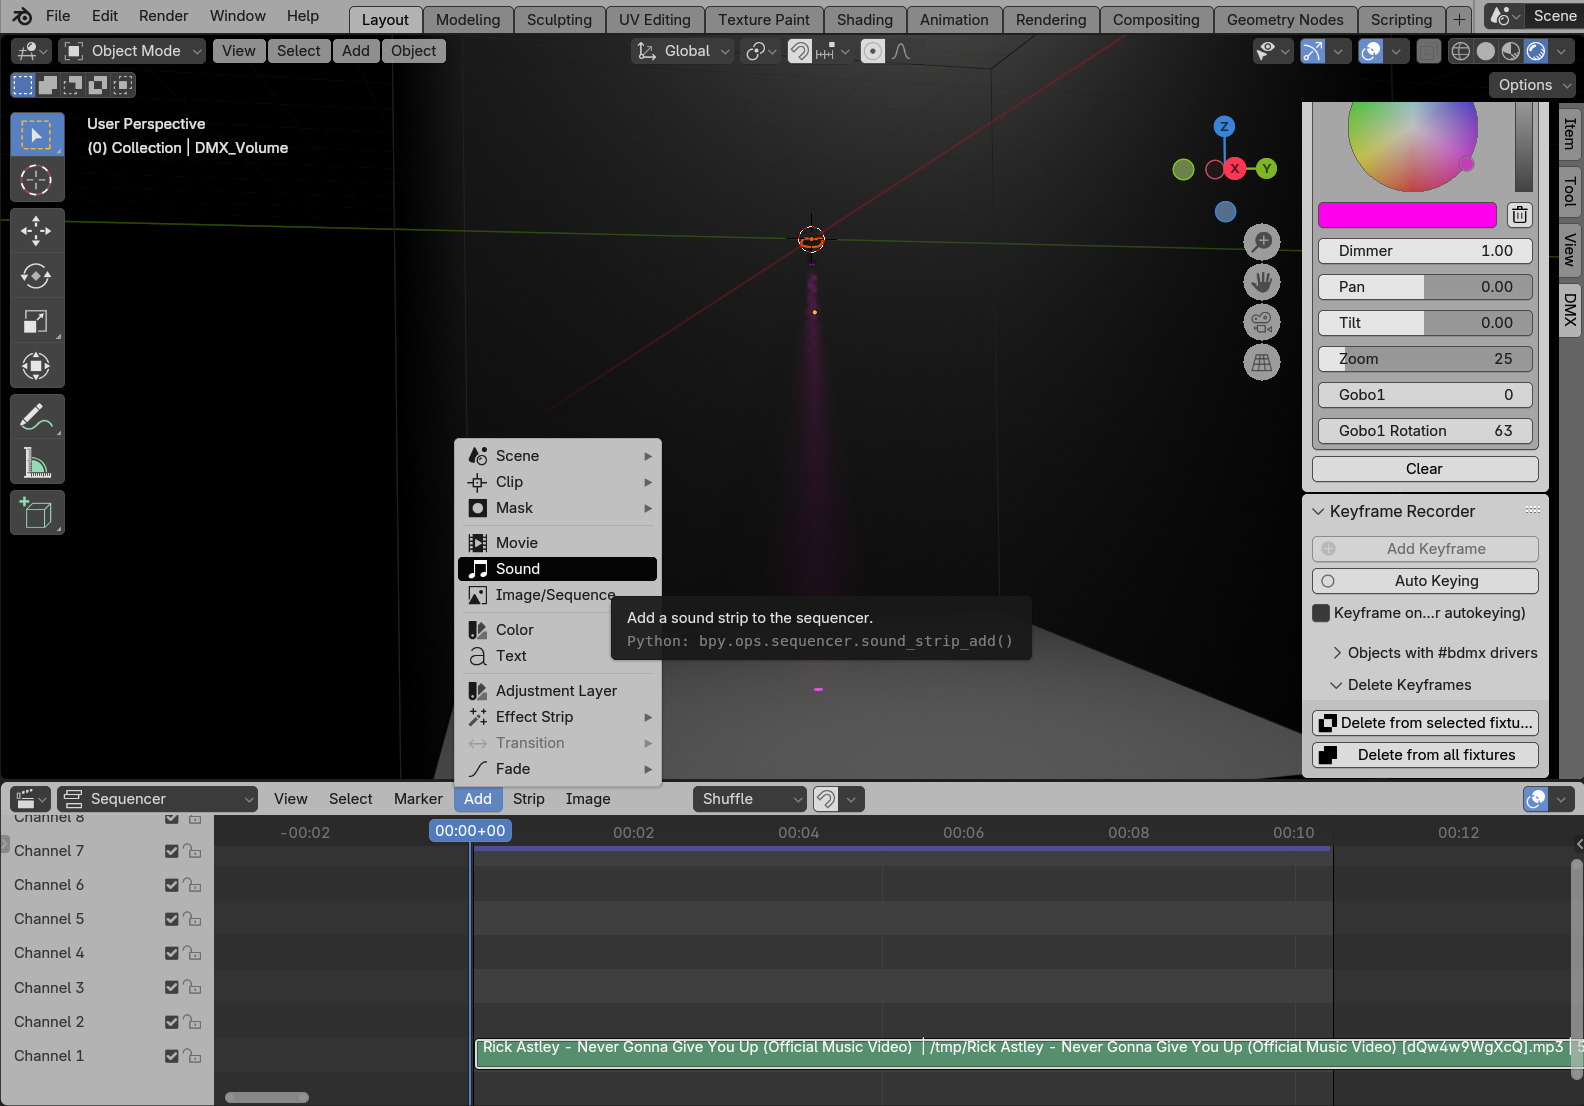Choose Sound in the Add menu
The width and height of the screenshot is (1584, 1106).
[x=557, y=569]
